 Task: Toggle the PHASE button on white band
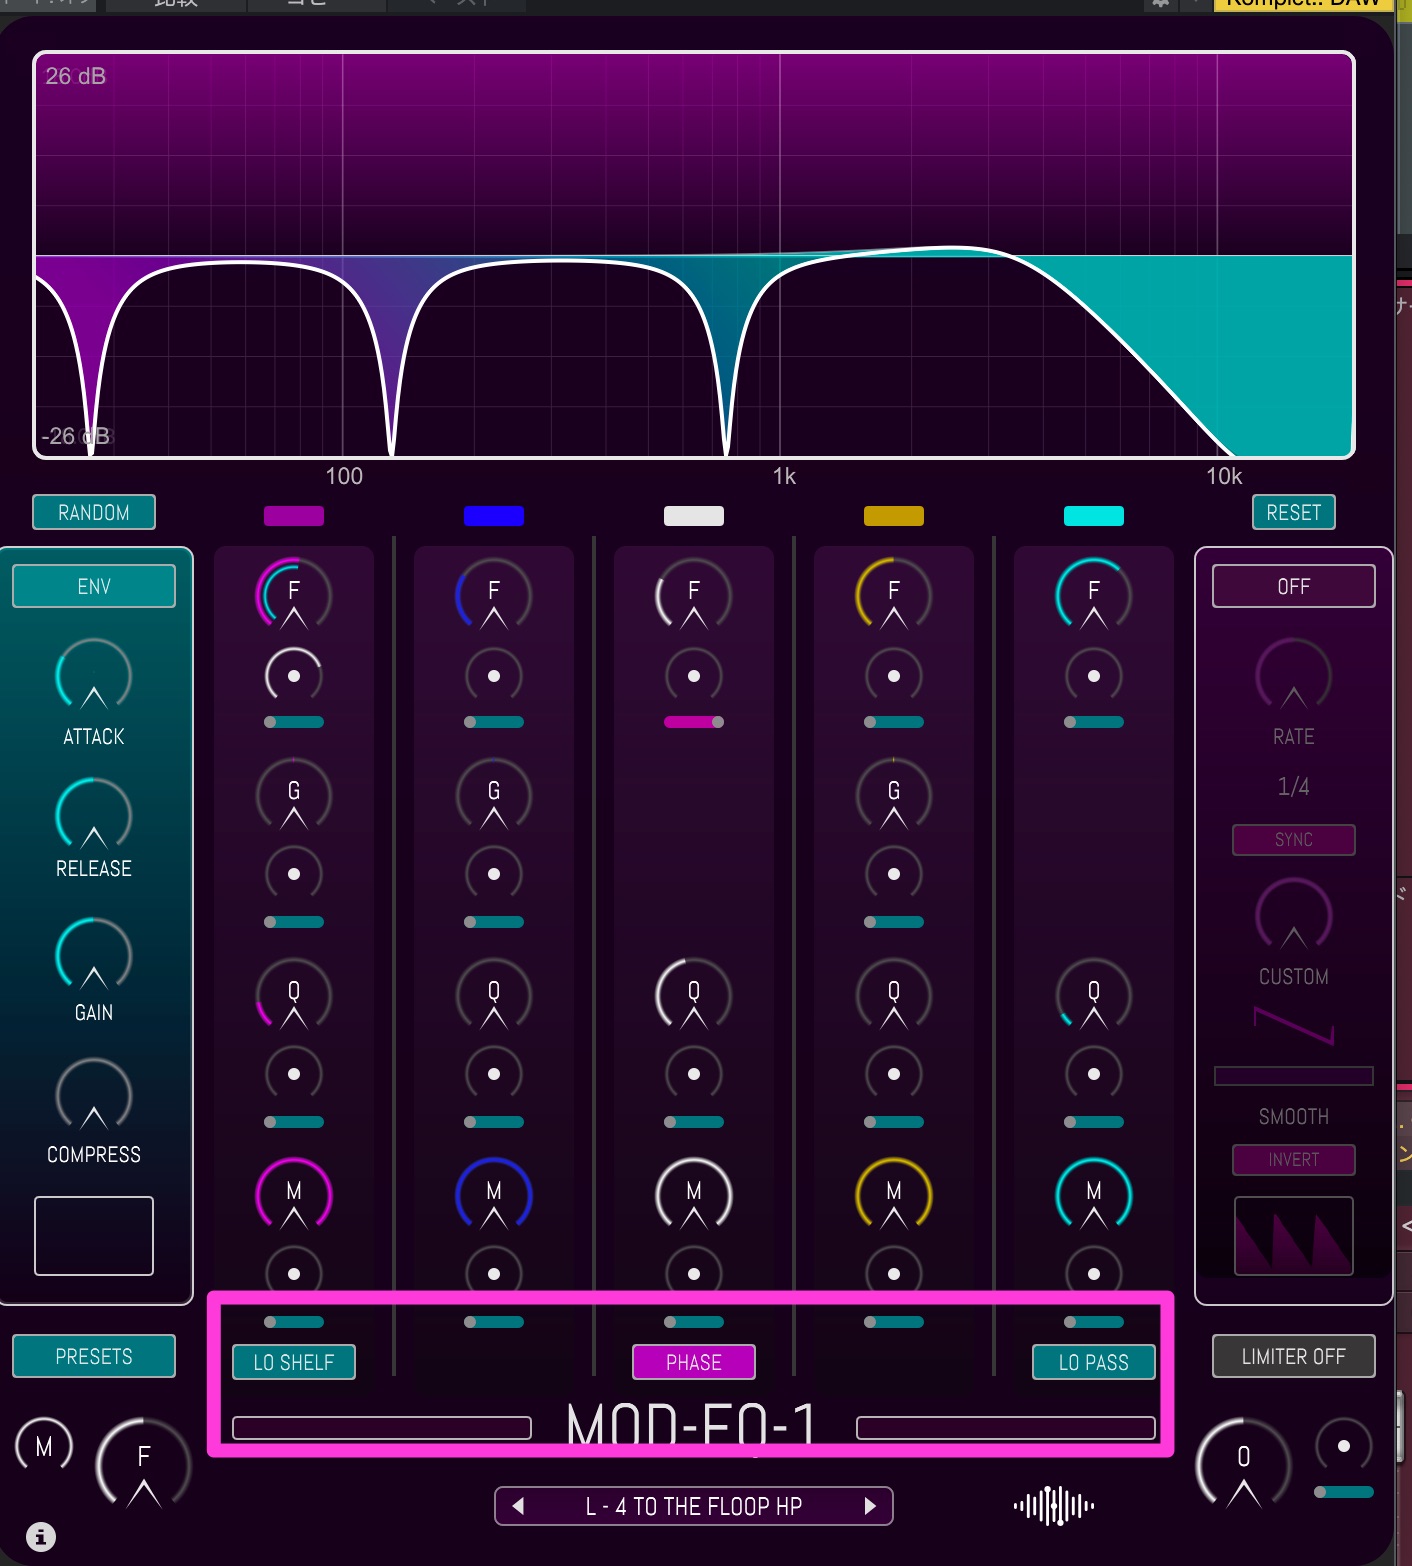point(694,1362)
